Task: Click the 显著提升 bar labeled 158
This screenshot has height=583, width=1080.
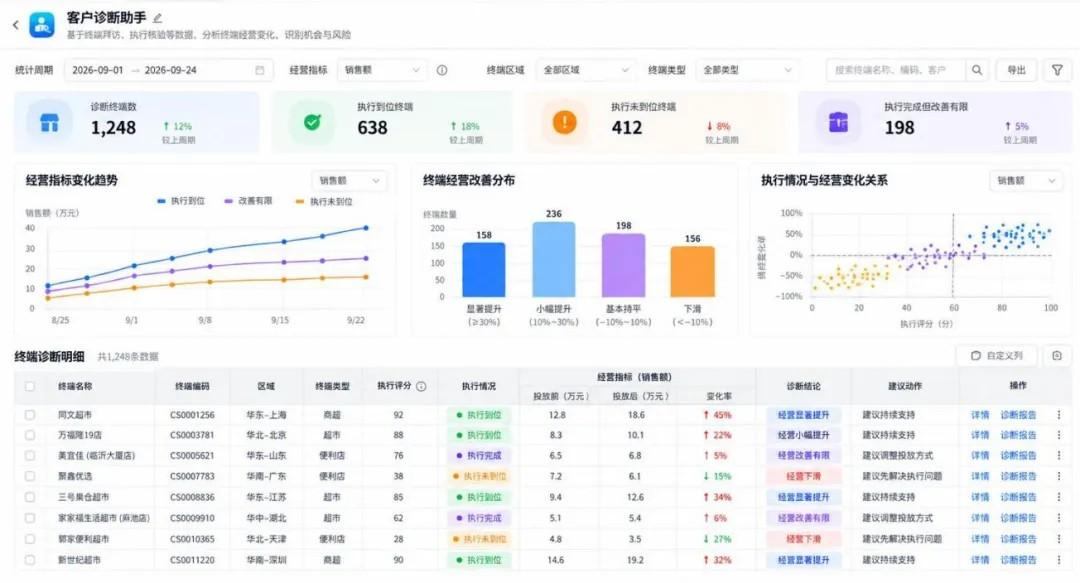Action: 484,269
